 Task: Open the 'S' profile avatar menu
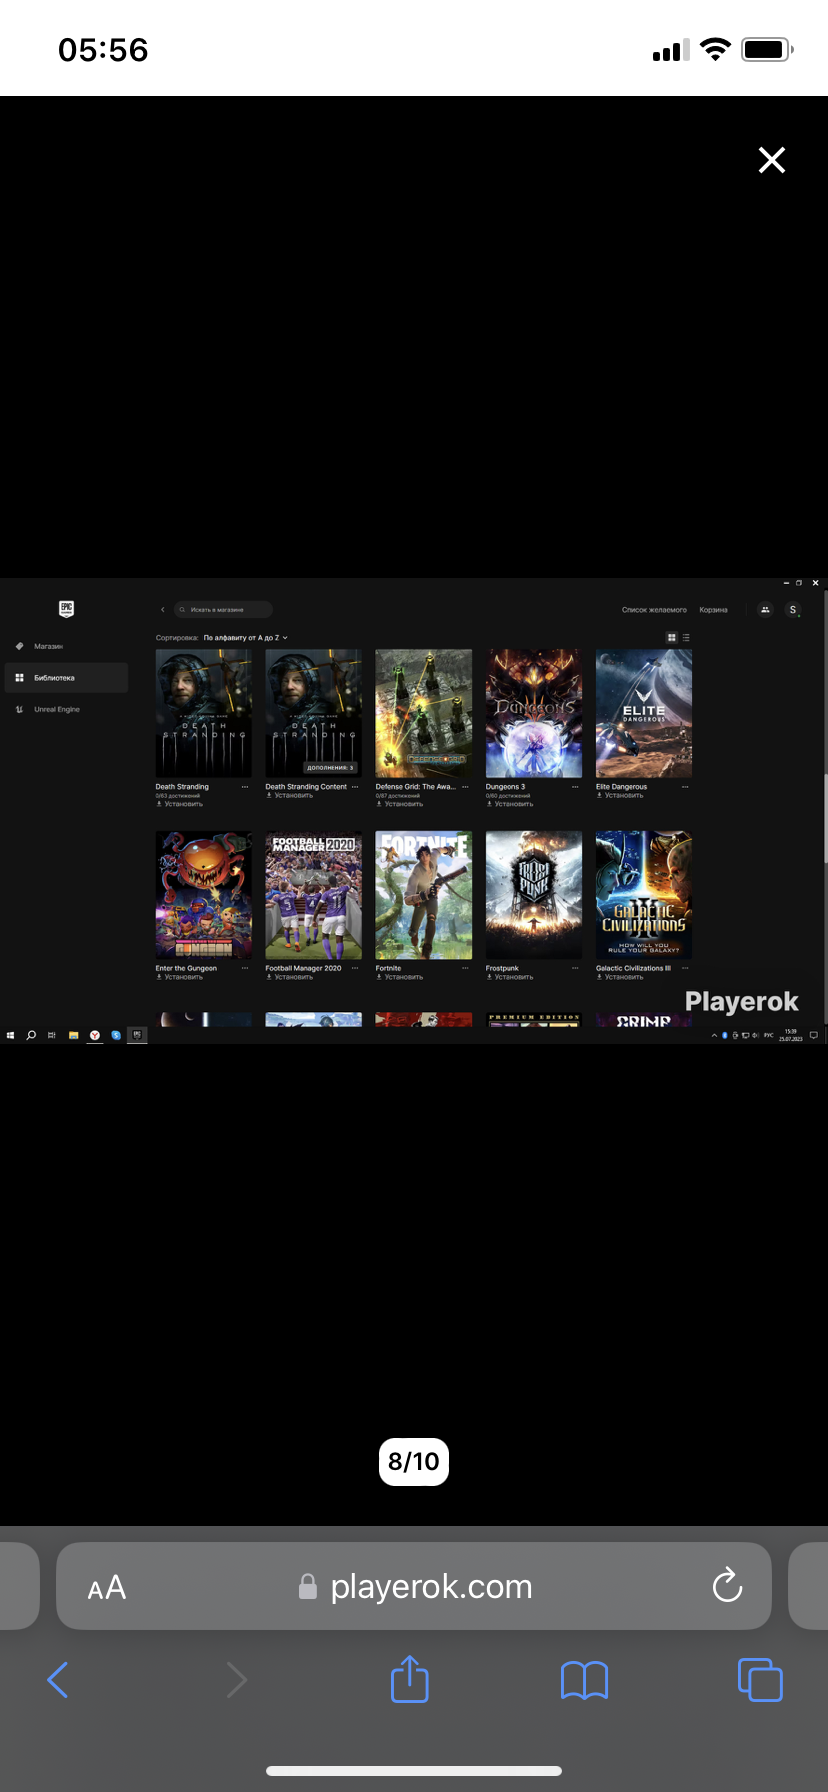point(793,609)
